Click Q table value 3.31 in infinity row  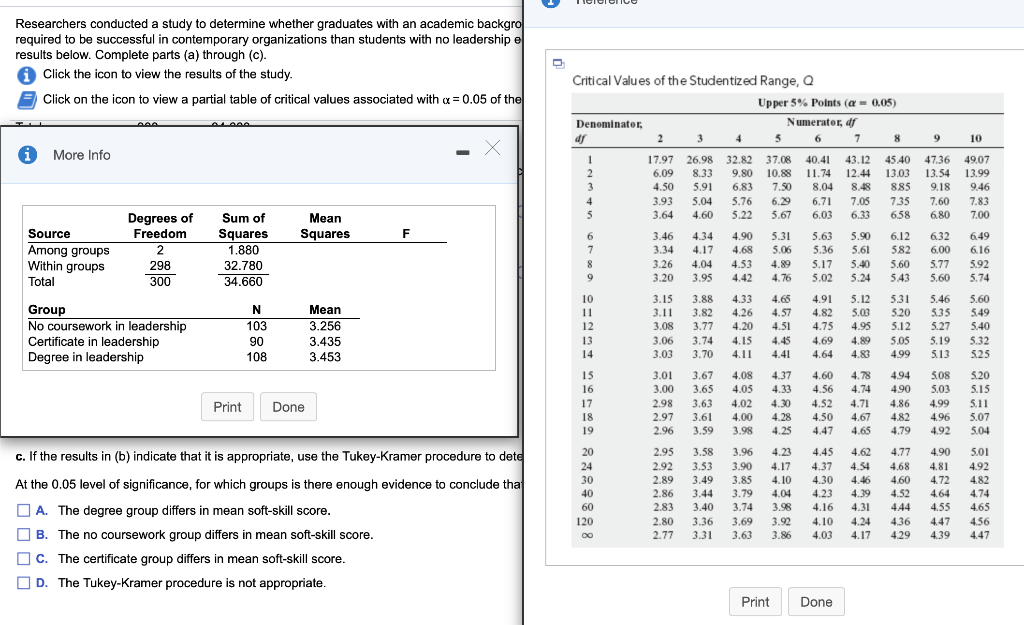[x=702, y=535]
